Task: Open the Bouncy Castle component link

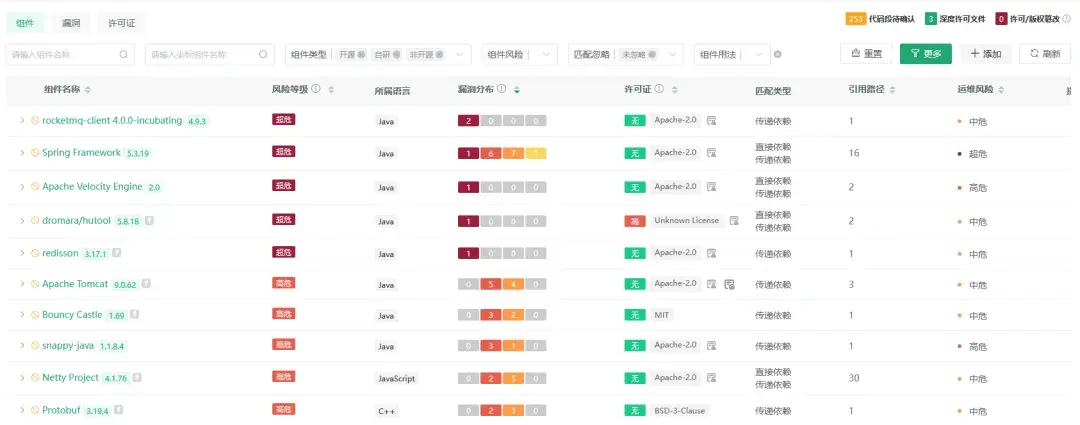Action: coord(72,315)
